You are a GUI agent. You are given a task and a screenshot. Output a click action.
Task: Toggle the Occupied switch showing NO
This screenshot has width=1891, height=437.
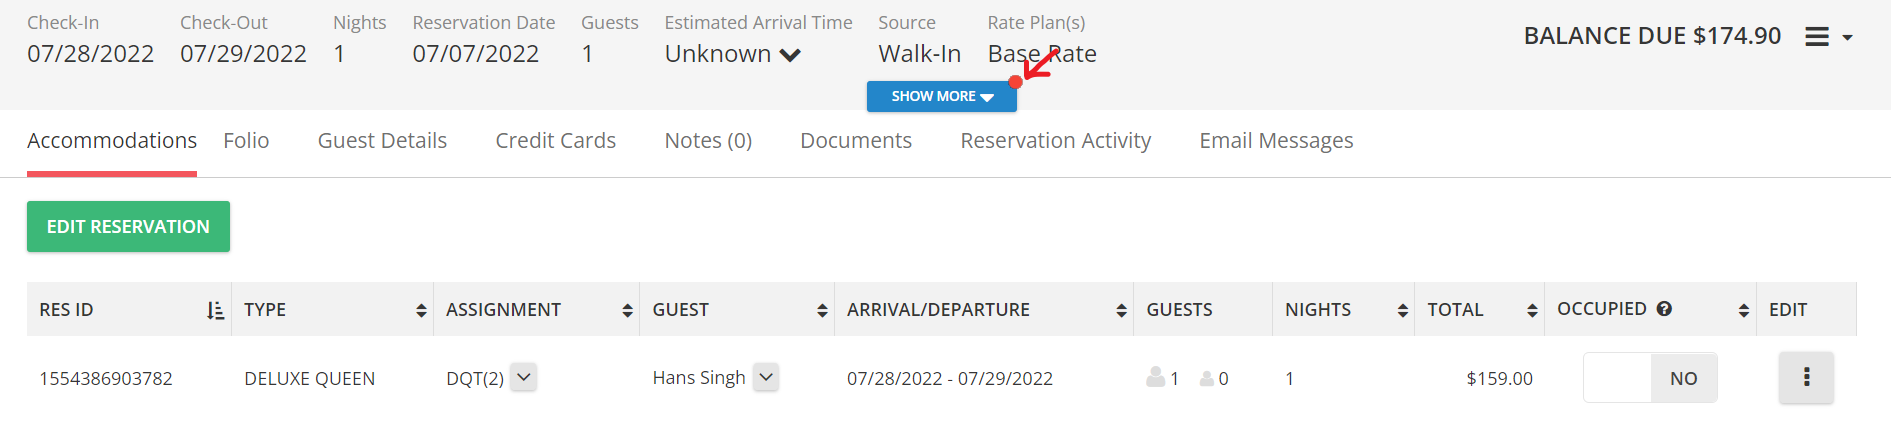(x=1650, y=378)
